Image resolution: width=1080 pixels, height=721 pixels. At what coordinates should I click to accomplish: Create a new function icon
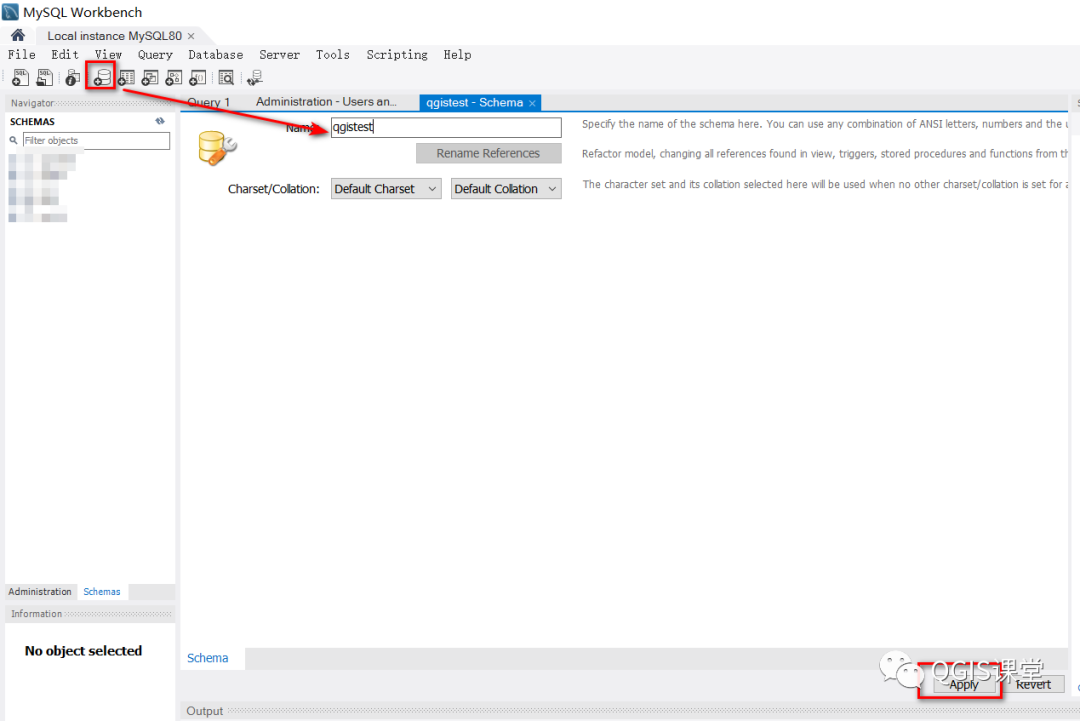click(x=198, y=78)
